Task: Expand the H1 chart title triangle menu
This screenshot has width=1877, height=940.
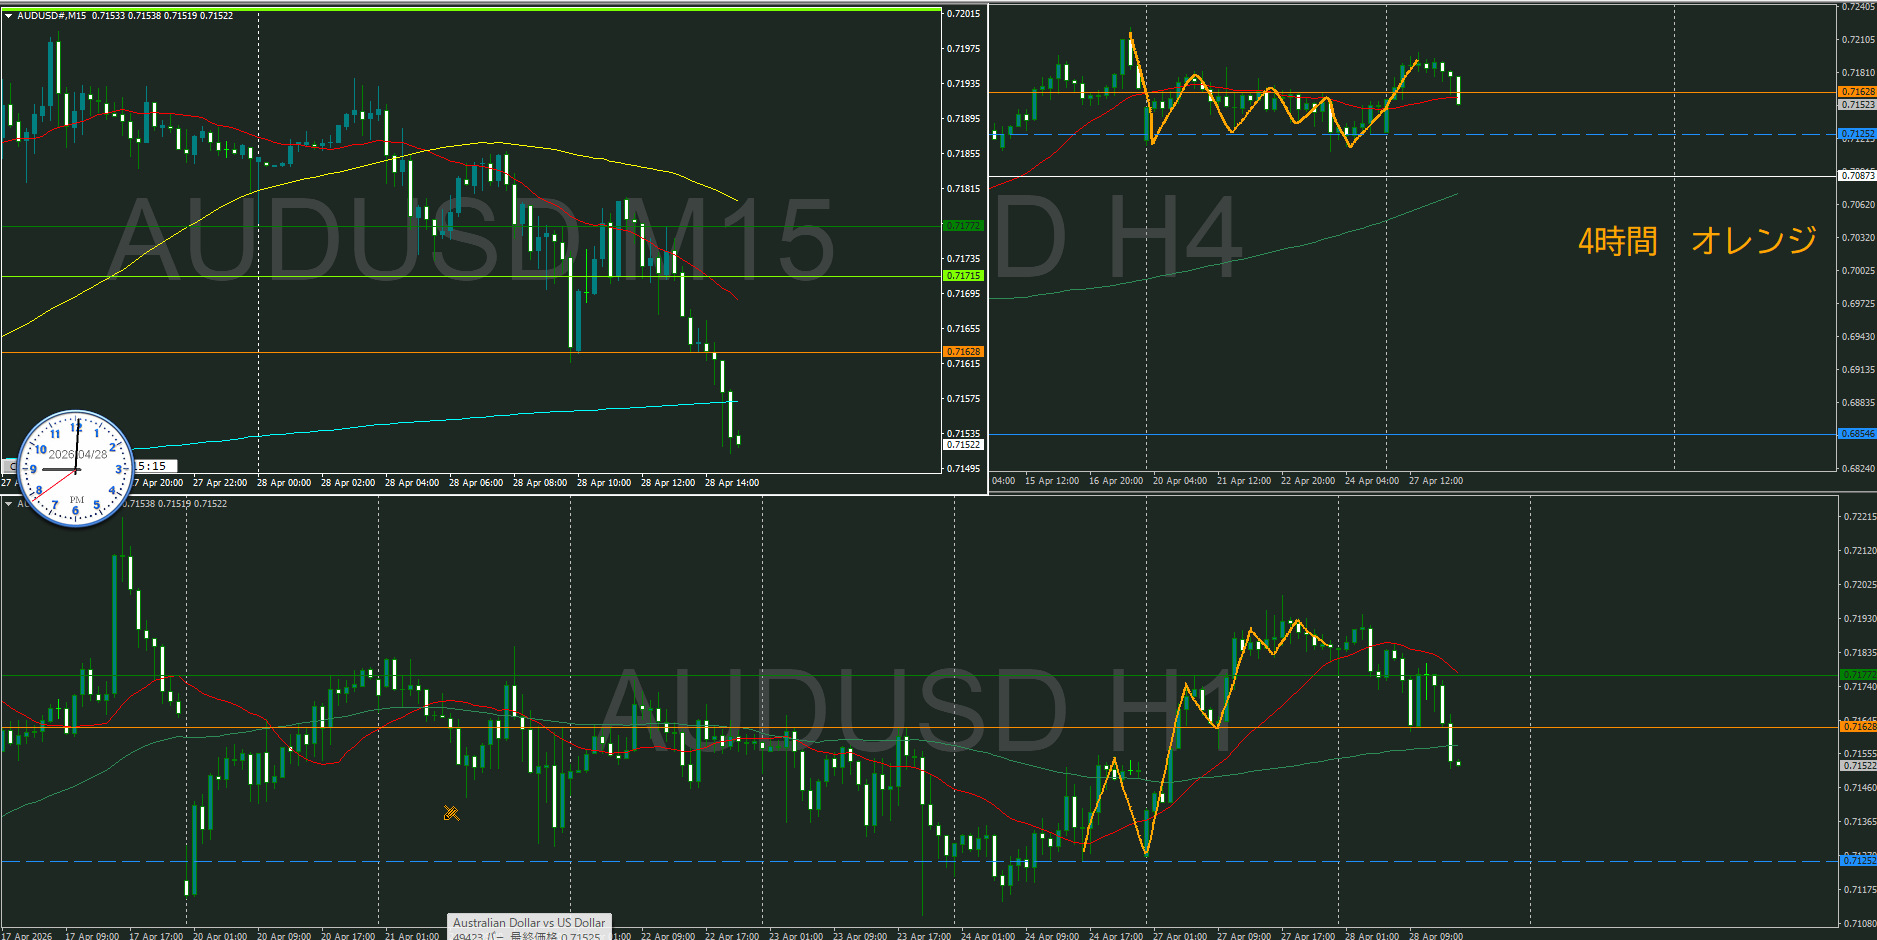Action: [9, 504]
